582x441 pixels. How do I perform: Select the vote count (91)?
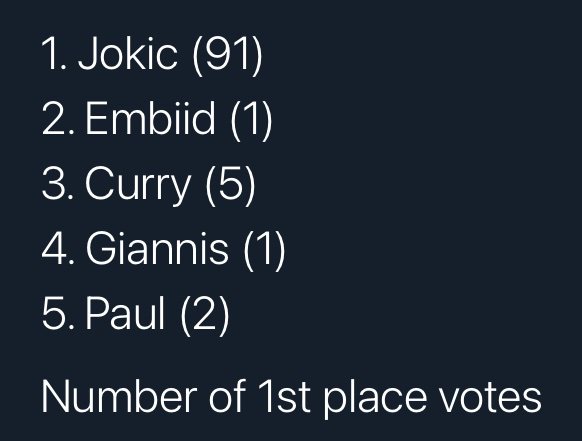point(228,55)
